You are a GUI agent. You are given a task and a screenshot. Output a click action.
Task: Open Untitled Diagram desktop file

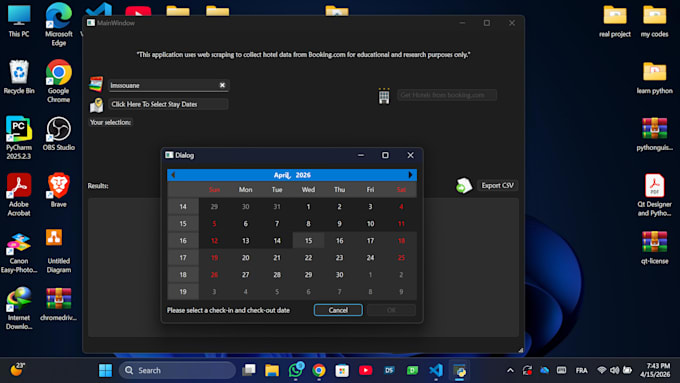(59, 252)
